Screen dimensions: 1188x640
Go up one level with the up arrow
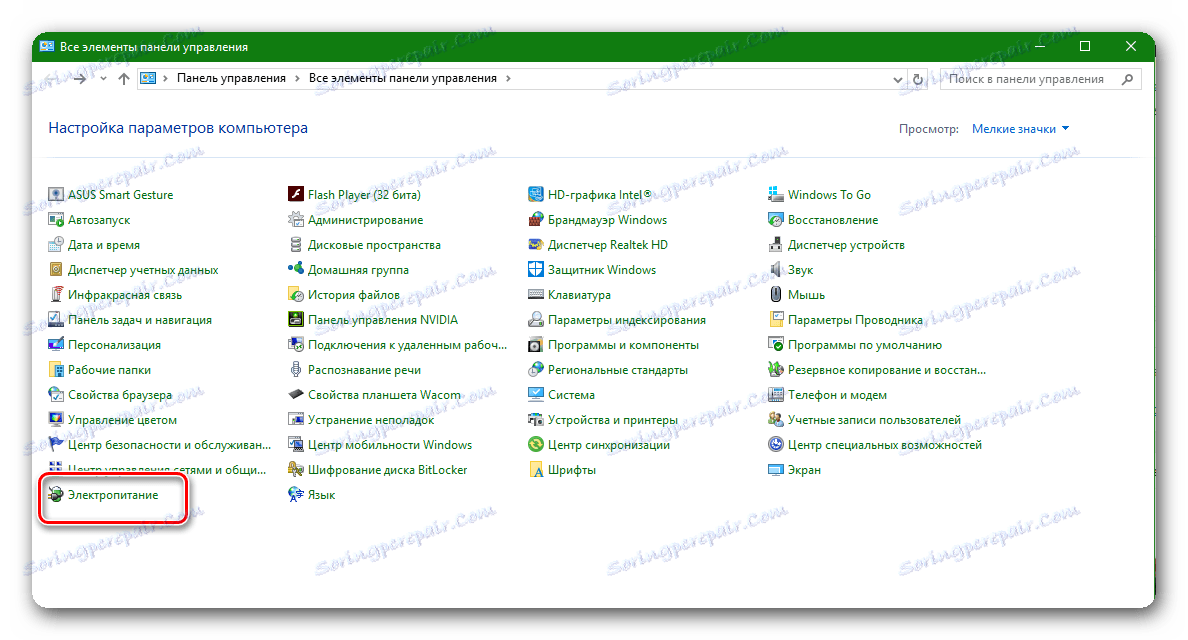coord(123,79)
